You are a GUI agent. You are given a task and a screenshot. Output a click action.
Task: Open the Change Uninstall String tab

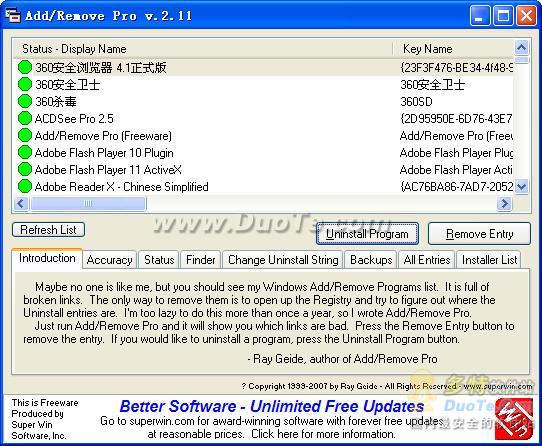point(283,260)
